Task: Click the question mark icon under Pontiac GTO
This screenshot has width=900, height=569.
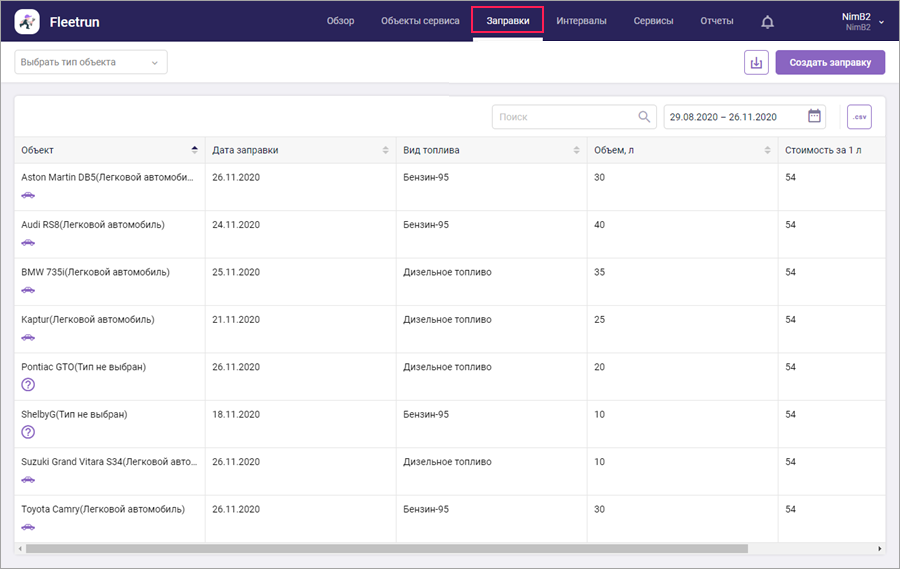Action: [28, 384]
